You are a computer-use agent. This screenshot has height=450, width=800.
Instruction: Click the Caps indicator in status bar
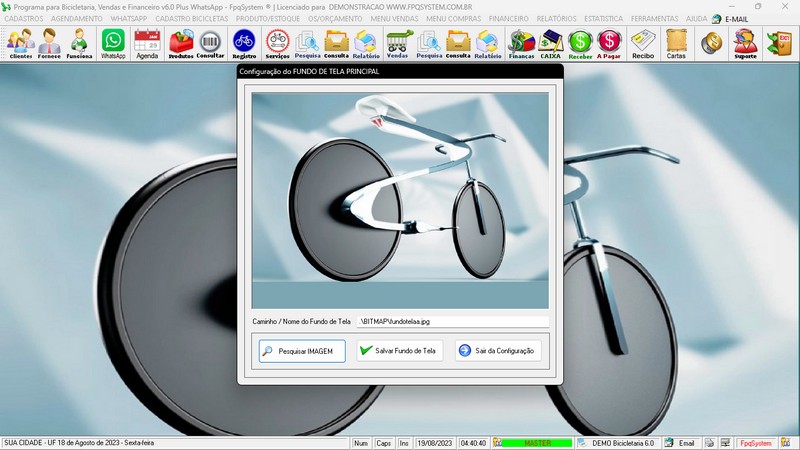[x=383, y=443]
